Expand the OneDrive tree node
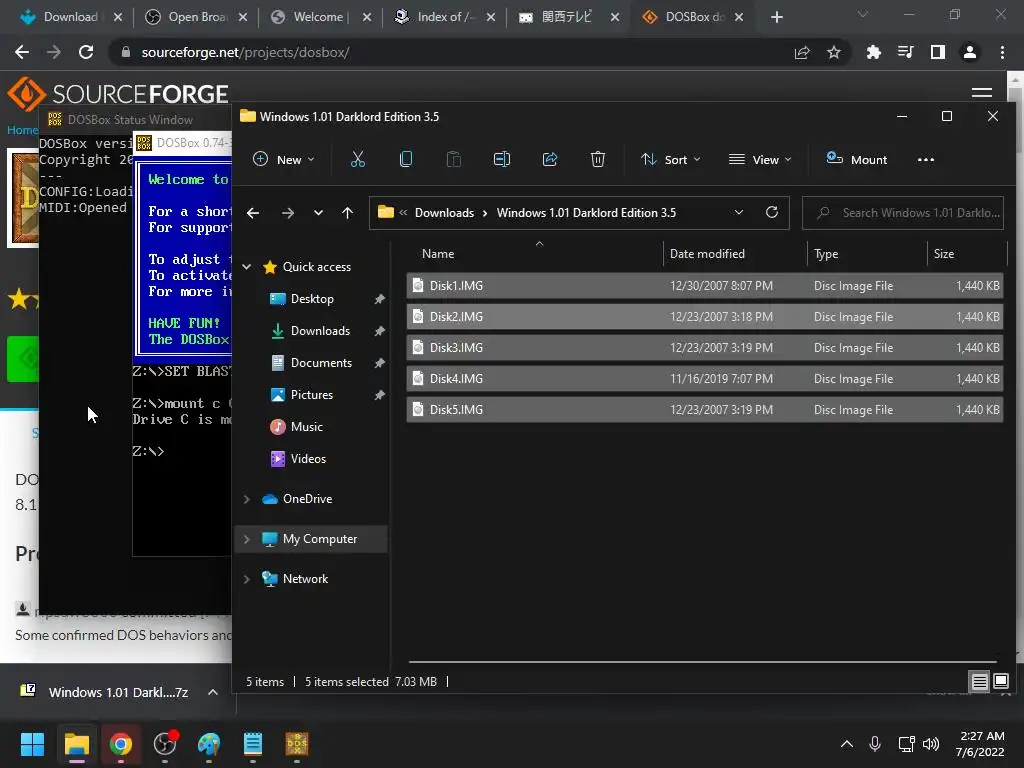The image size is (1024, 768). pos(247,499)
